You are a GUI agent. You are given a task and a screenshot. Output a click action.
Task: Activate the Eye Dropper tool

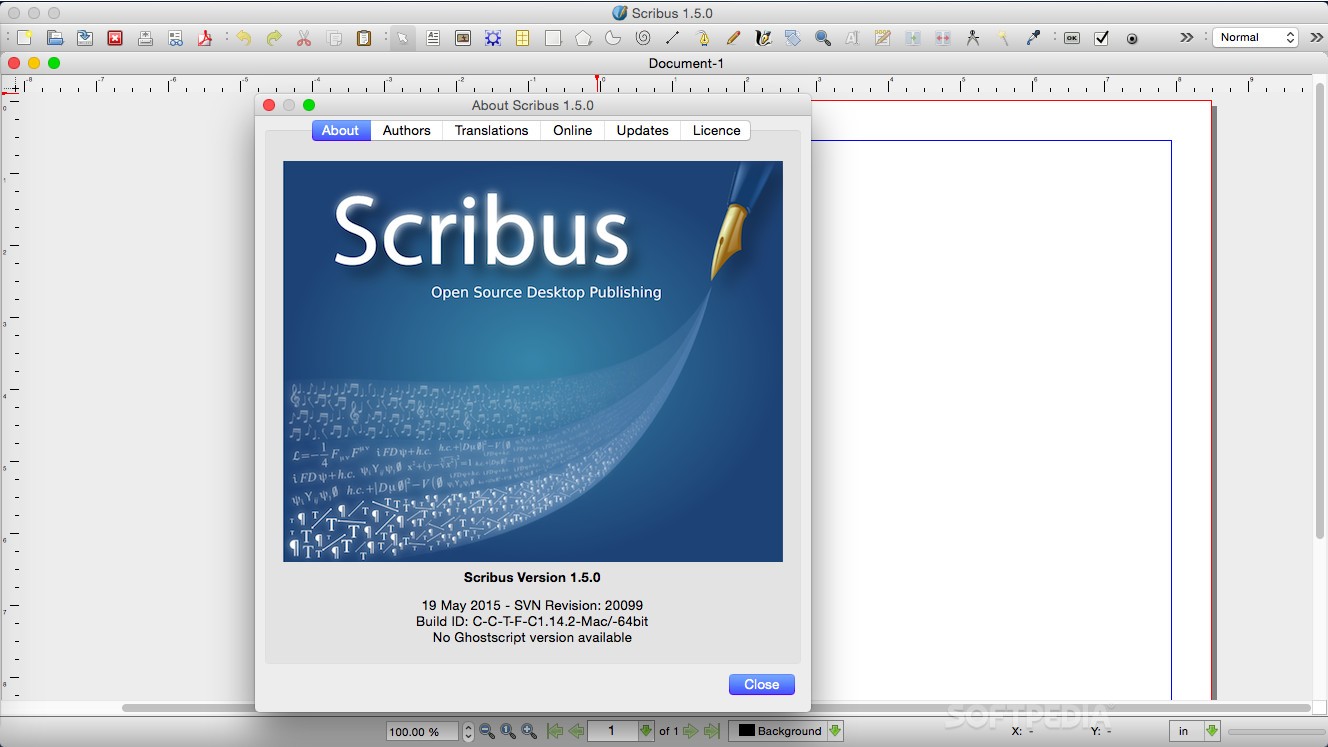(1033, 38)
